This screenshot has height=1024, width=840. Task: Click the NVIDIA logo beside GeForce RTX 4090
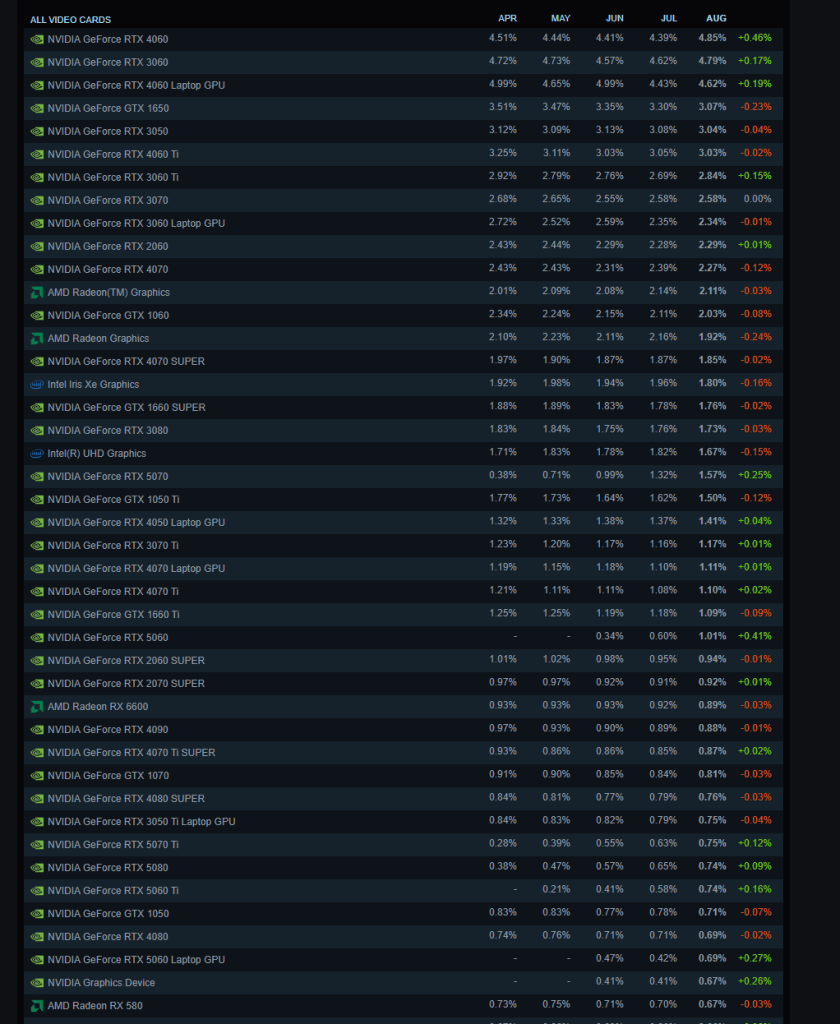click(x=37, y=729)
